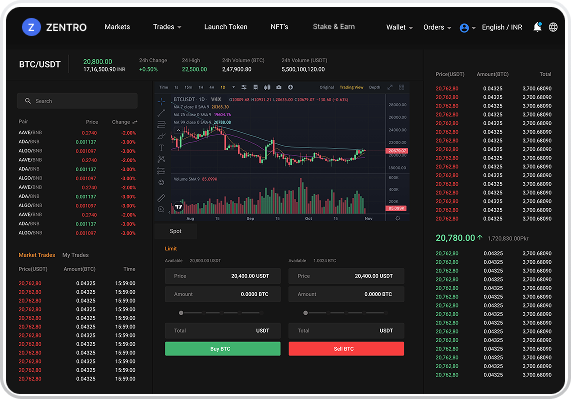Select the Limit order type tab
Image resolution: width=571 pixels, height=399 pixels.
(170, 249)
